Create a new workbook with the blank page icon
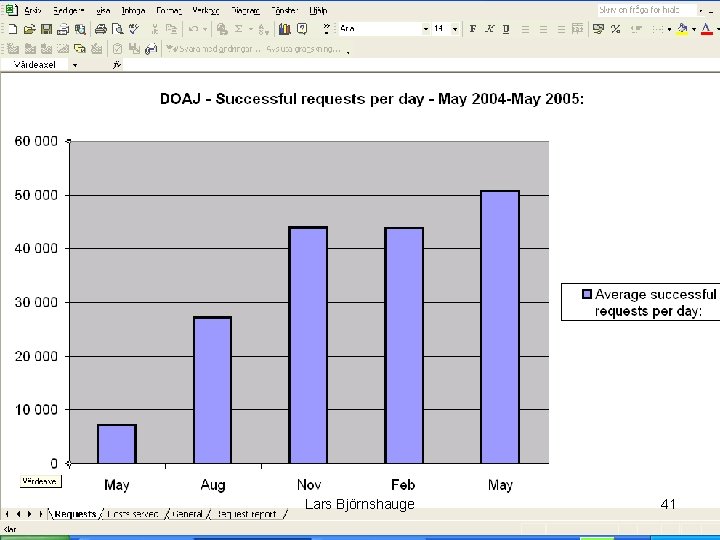This screenshot has width=720, height=540. point(13,29)
